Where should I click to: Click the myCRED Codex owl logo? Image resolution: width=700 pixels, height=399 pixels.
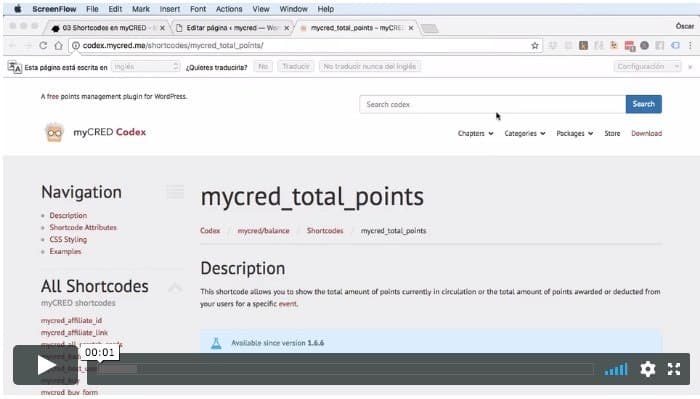click(54, 133)
